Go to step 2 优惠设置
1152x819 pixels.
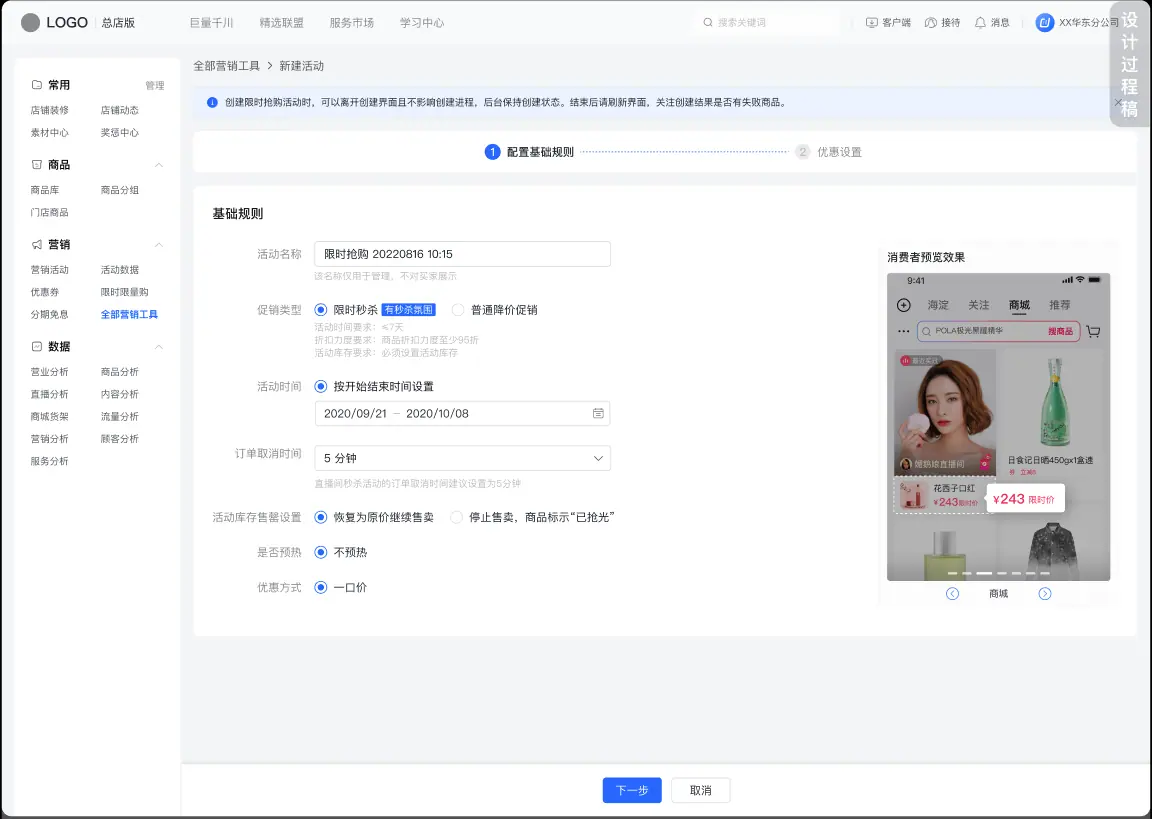(829, 152)
